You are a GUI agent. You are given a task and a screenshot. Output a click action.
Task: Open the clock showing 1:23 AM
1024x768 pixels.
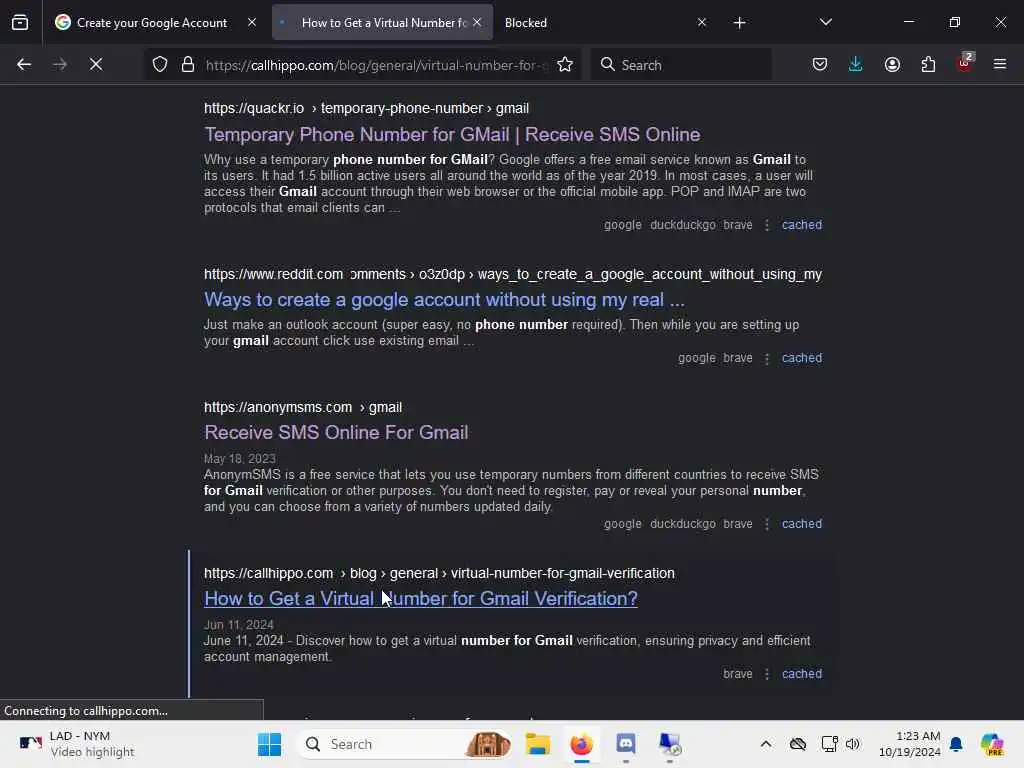pyautogui.click(x=910, y=744)
